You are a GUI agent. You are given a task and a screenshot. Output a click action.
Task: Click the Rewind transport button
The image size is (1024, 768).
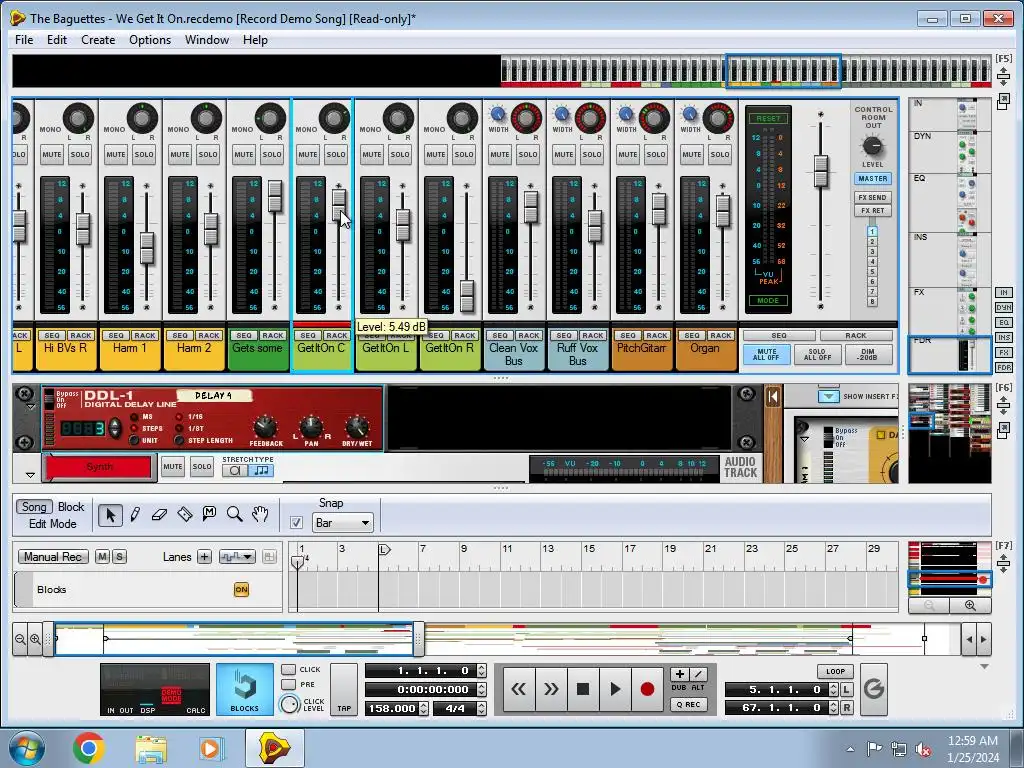coord(519,689)
